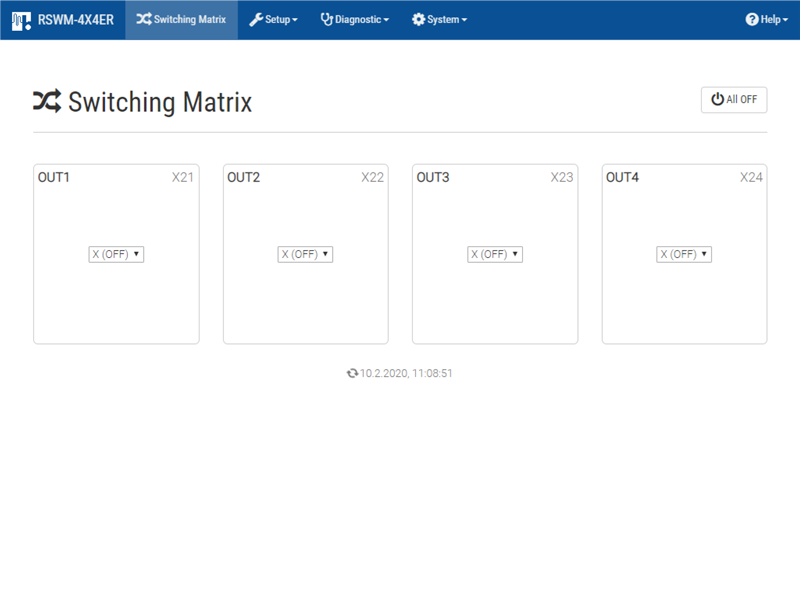Click the OUT1 panel title
The image size is (800, 598).
54,178
